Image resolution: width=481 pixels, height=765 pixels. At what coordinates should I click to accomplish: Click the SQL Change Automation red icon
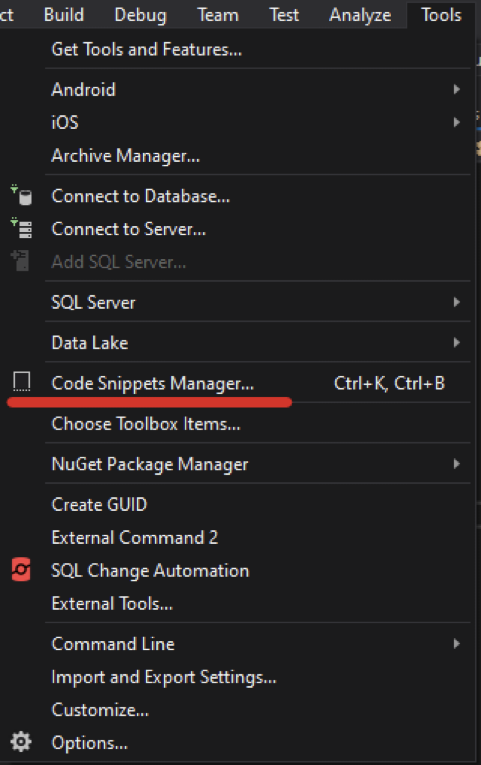(x=21, y=570)
